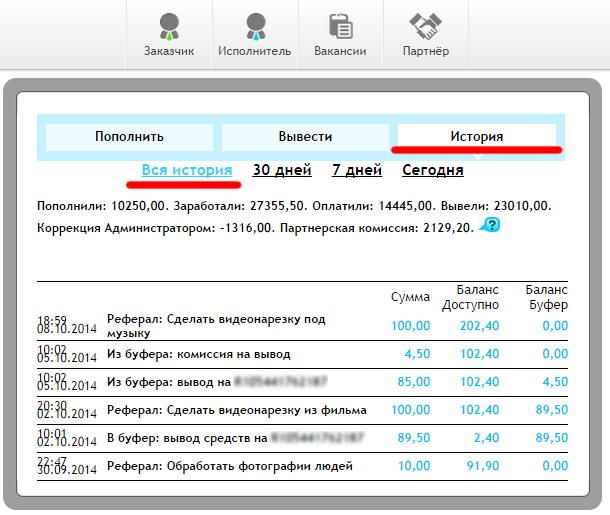610x515 pixels.
Task: Filter history by 30 дней
Action: point(282,170)
